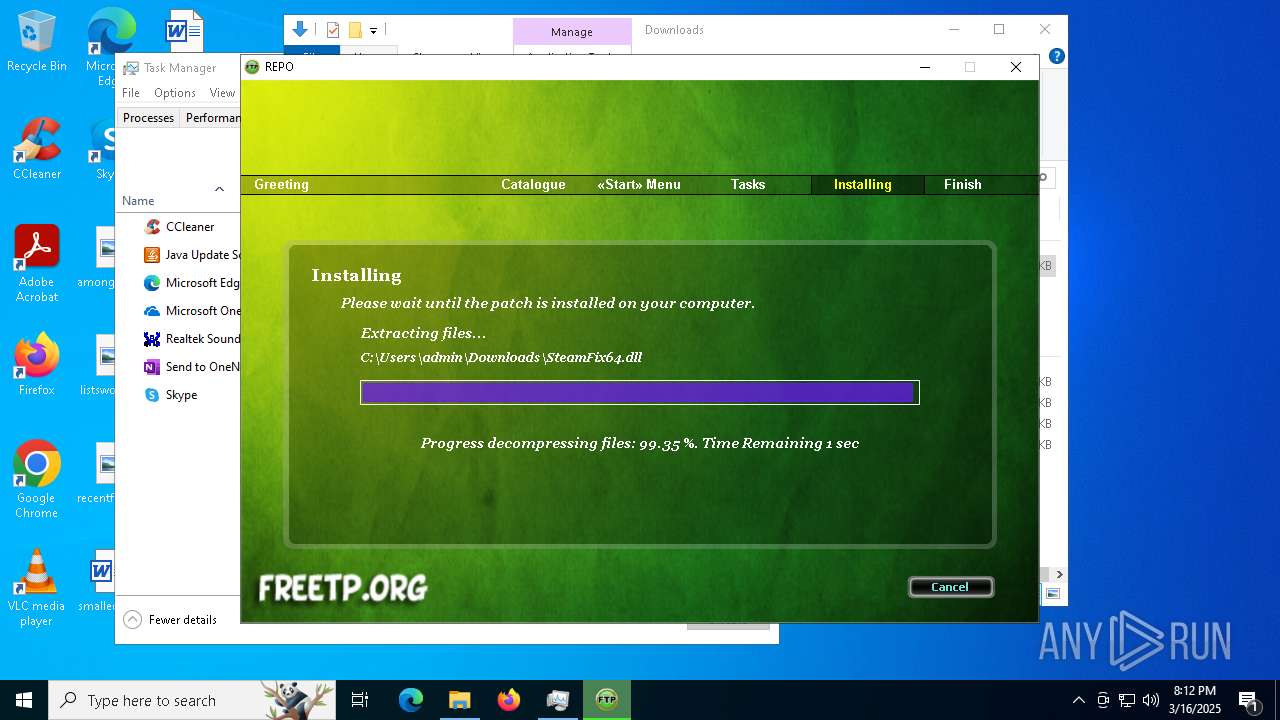Image resolution: width=1280 pixels, height=720 pixels.
Task: Open Microsoft Edge from taskbar
Action: (411, 700)
